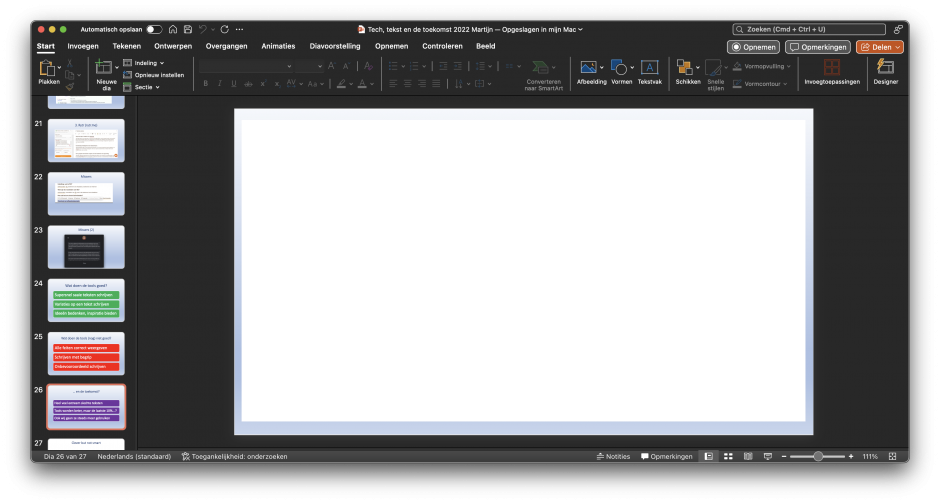Image resolution: width=940 pixels, height=503 pixels.
Task: Switch to normal view icon
Action: 709,456
